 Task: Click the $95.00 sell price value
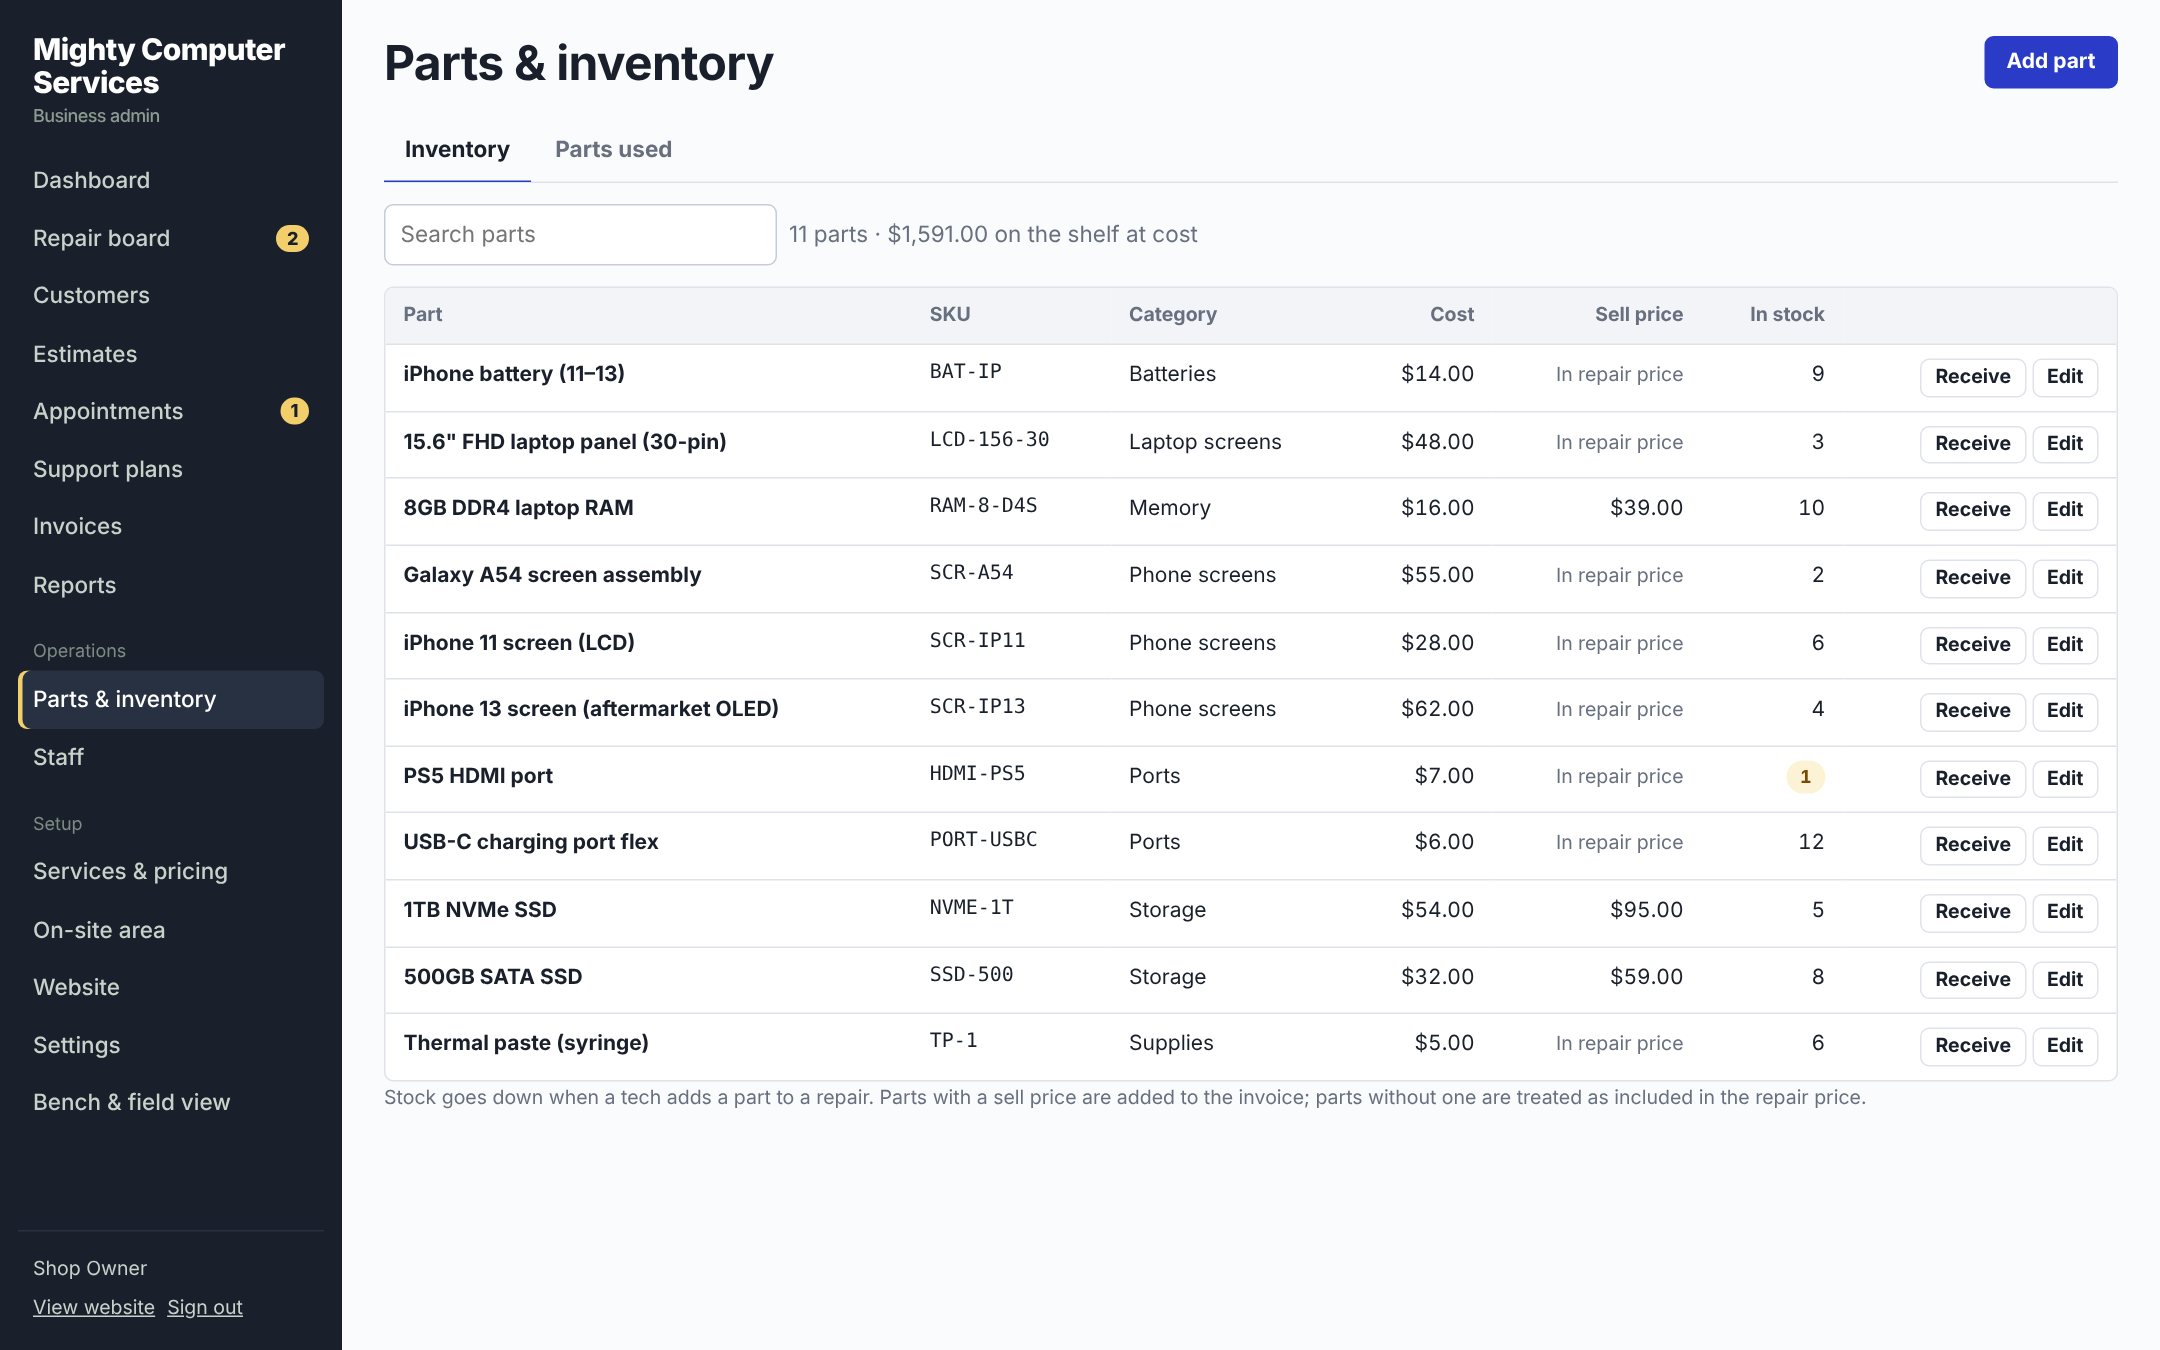[1646, 910]
